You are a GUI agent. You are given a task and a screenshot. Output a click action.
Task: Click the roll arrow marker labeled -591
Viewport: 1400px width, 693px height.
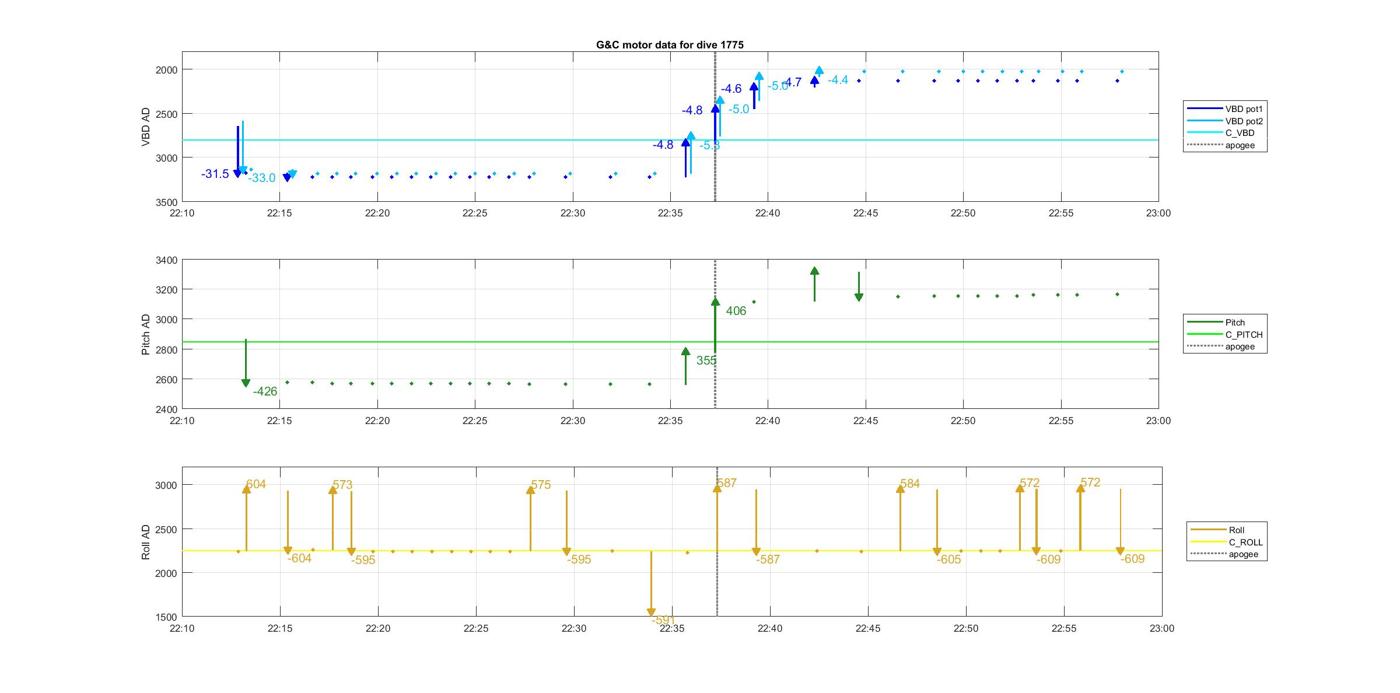point(651,584)
